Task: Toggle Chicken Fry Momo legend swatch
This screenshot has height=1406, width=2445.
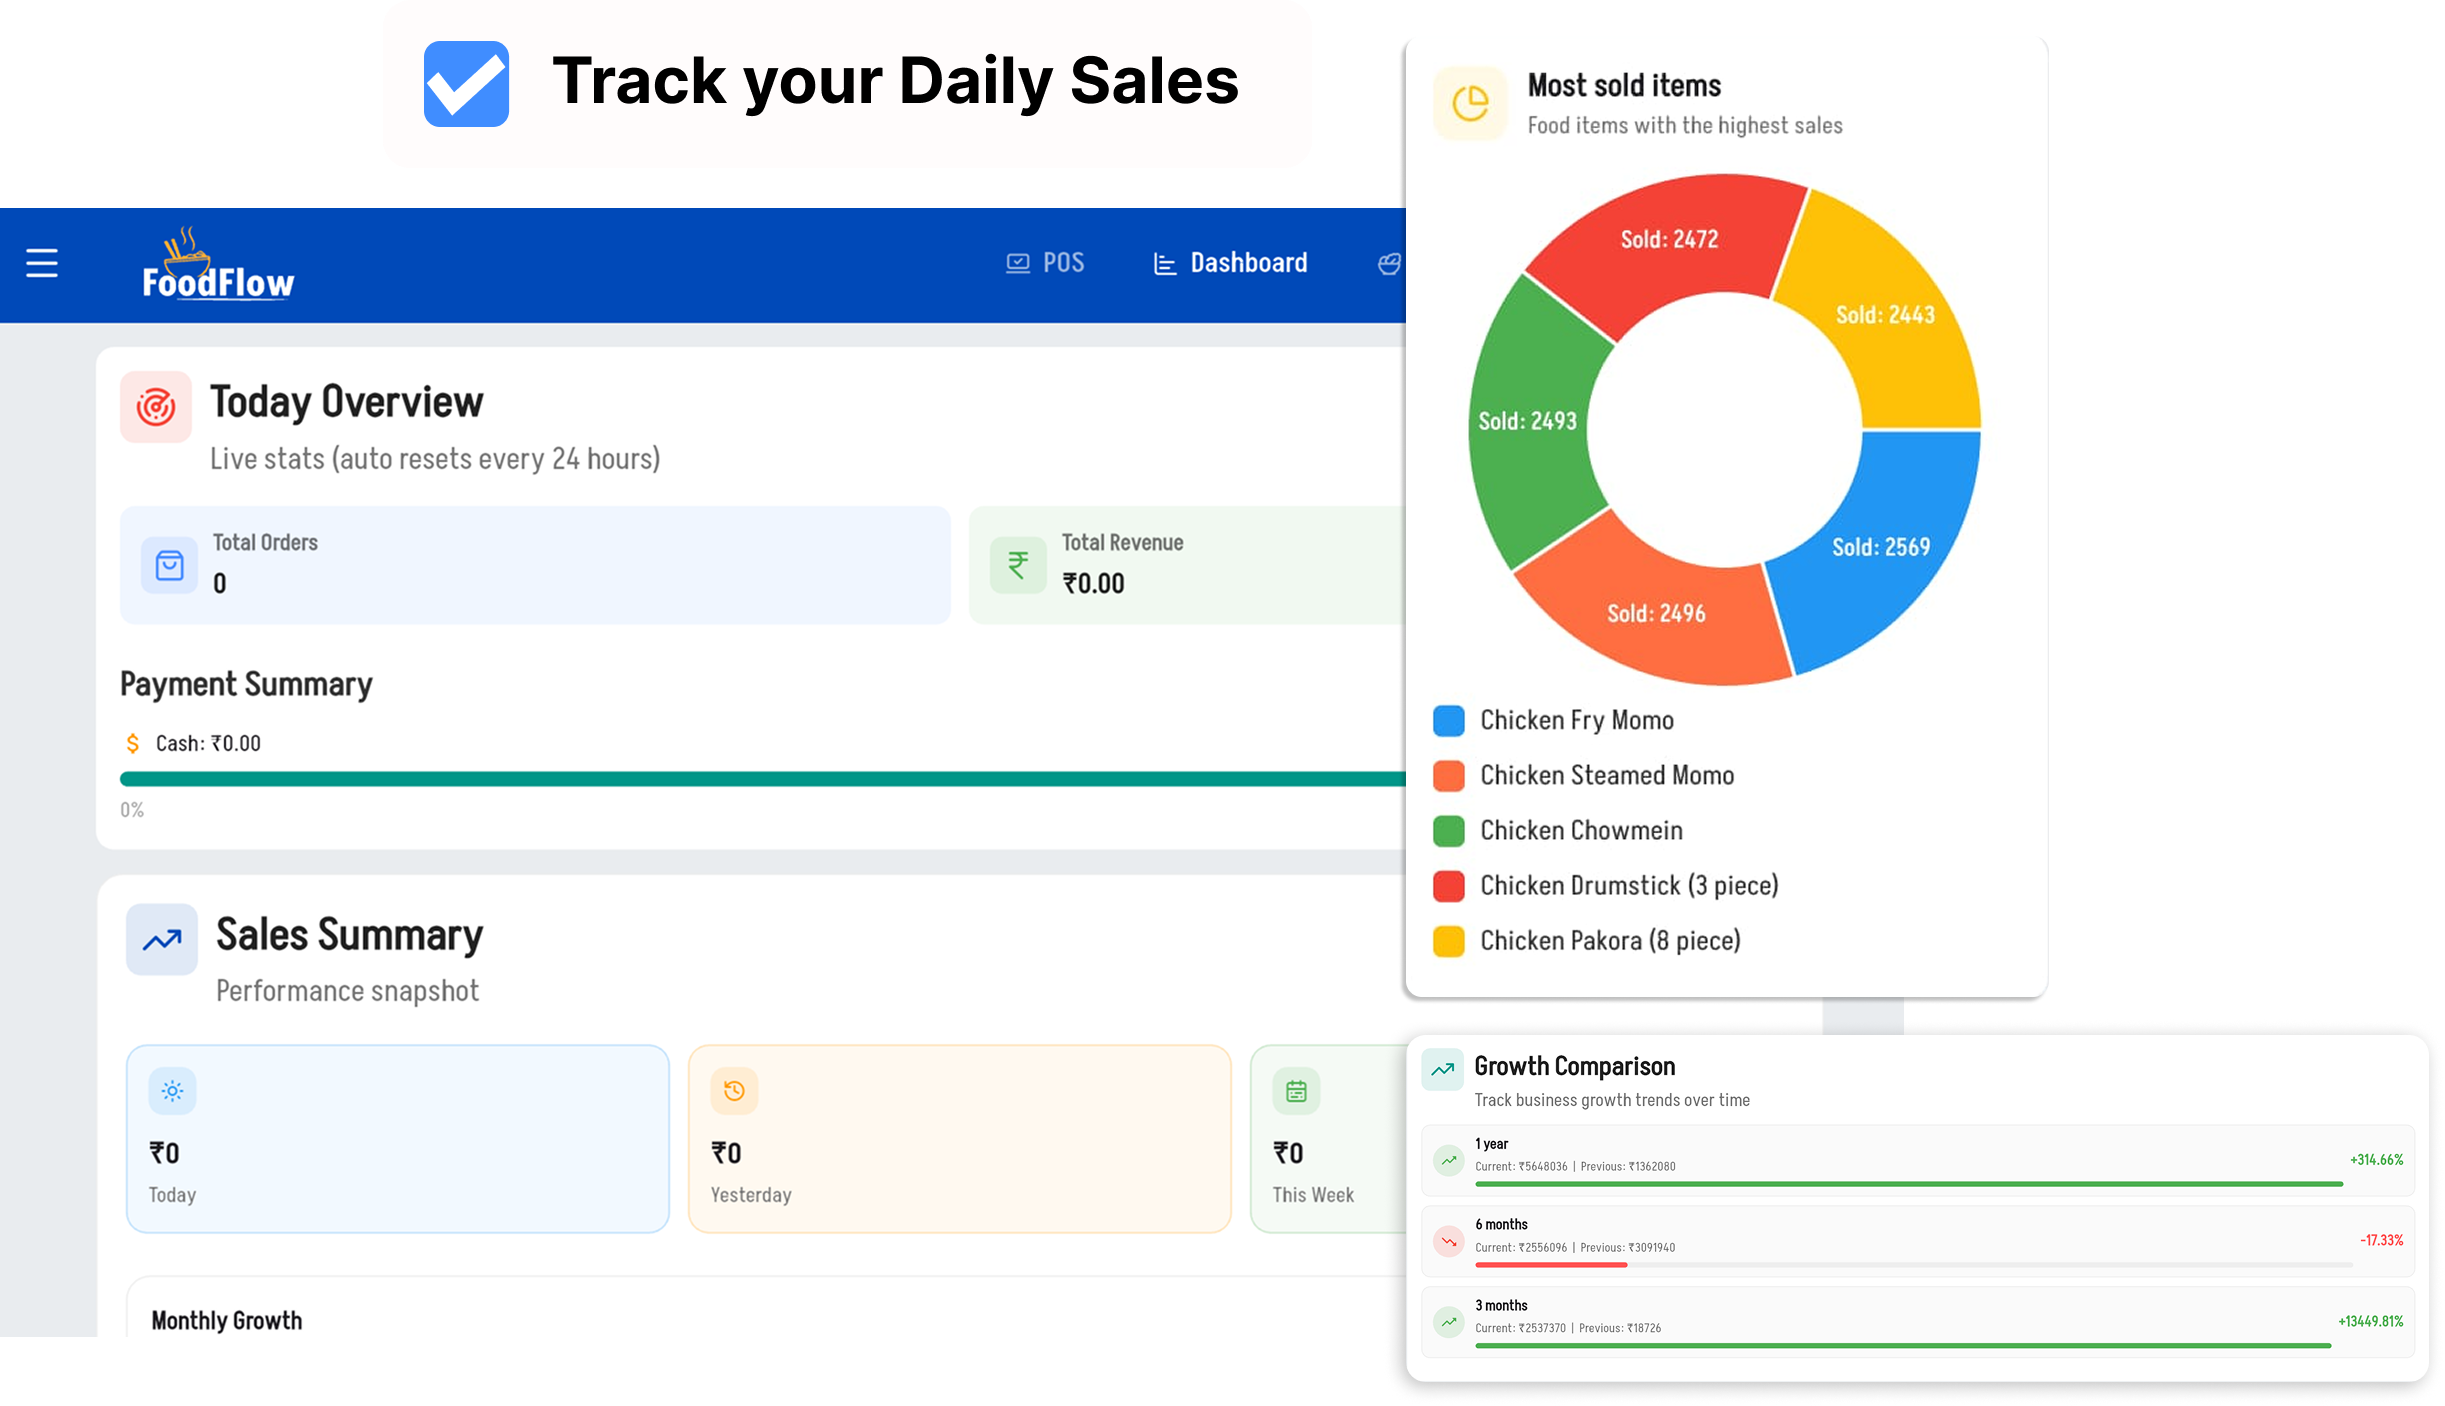Action: 1448,721
